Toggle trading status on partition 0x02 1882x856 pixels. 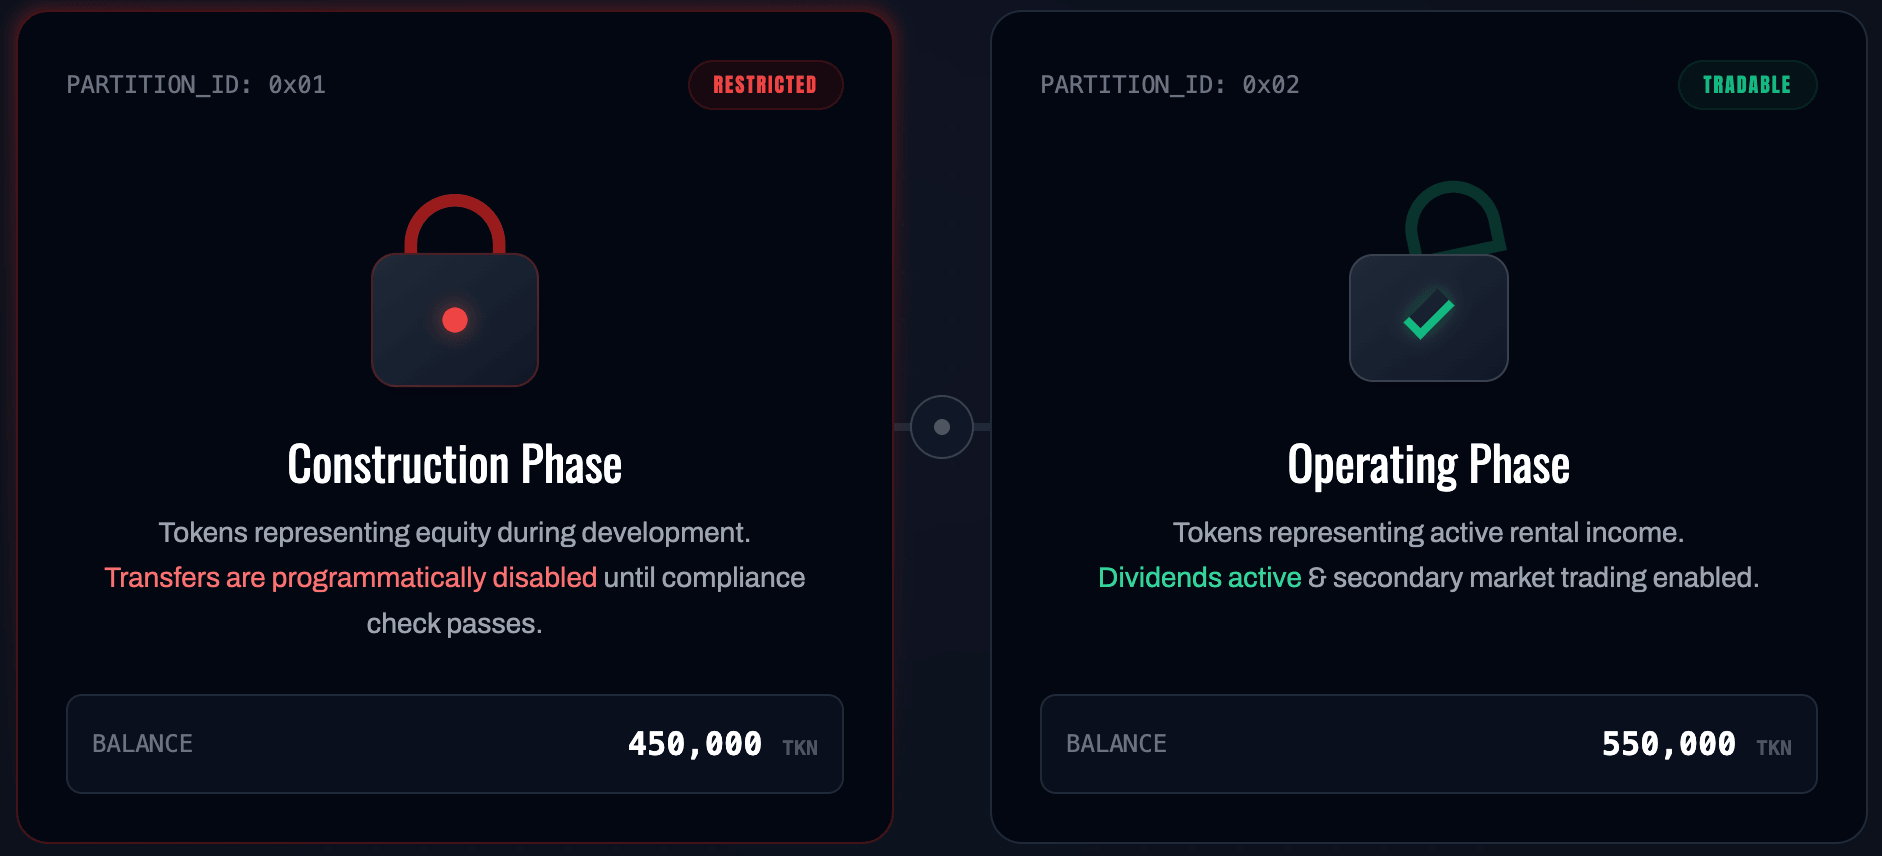(x=1747, y=85)
